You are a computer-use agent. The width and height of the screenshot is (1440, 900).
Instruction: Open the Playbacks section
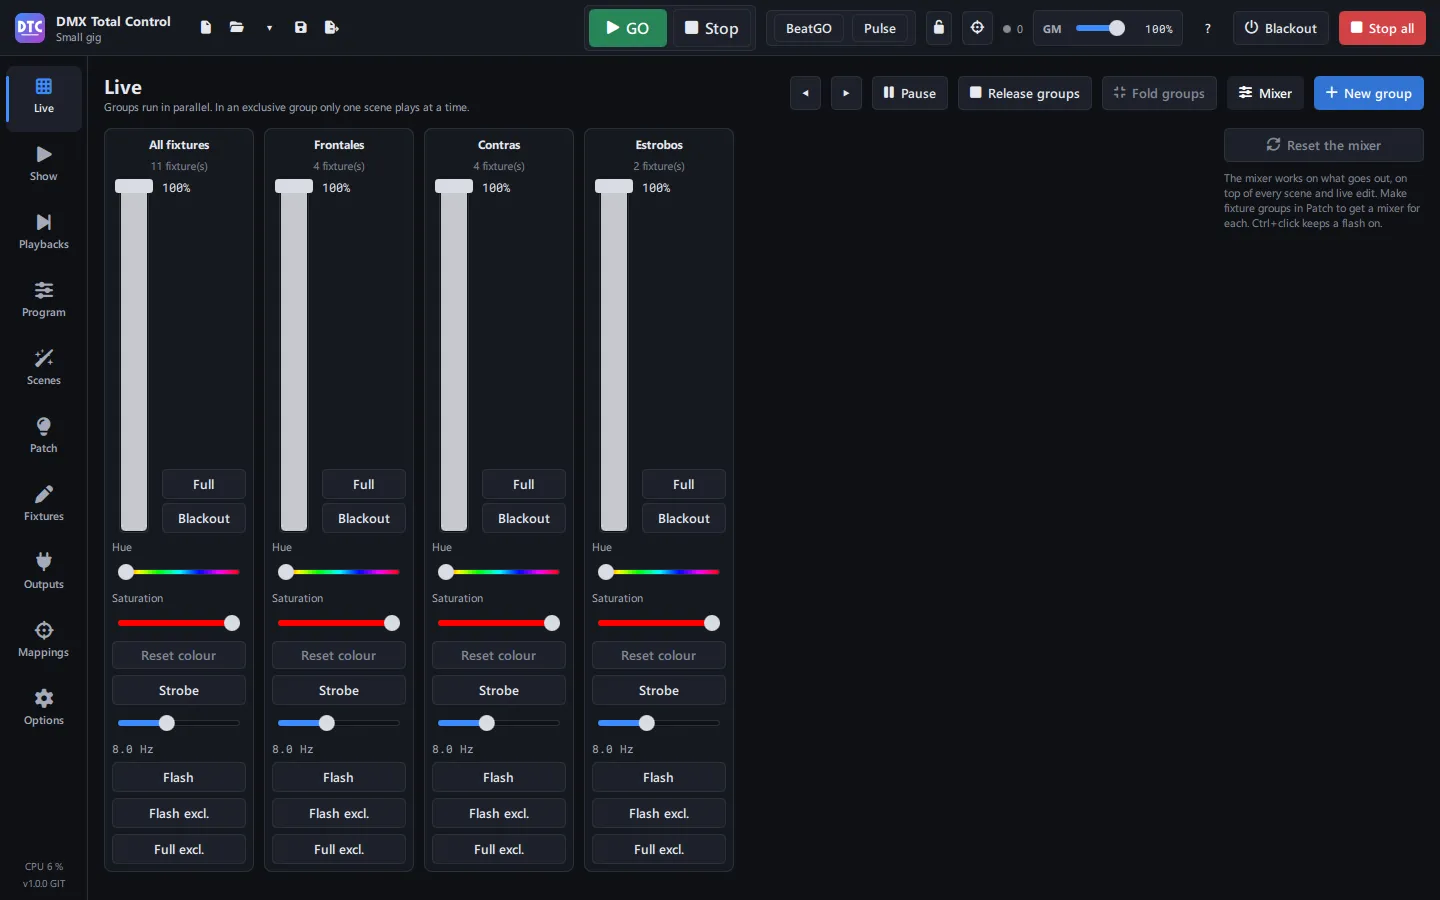(44, 233)
